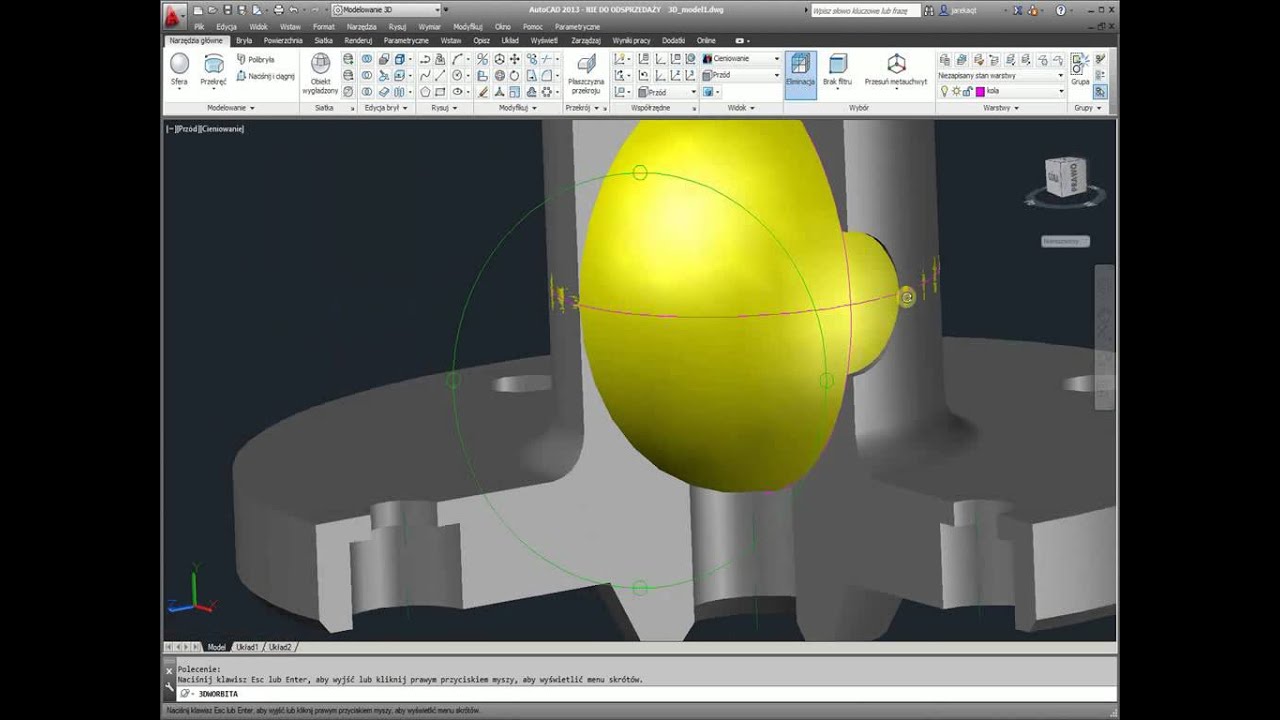Viewport: 1280px width, 720px height.
Task: Open the Rysuj menu in the menu bar
Action: pyautogui.click(x=397, y=27)
